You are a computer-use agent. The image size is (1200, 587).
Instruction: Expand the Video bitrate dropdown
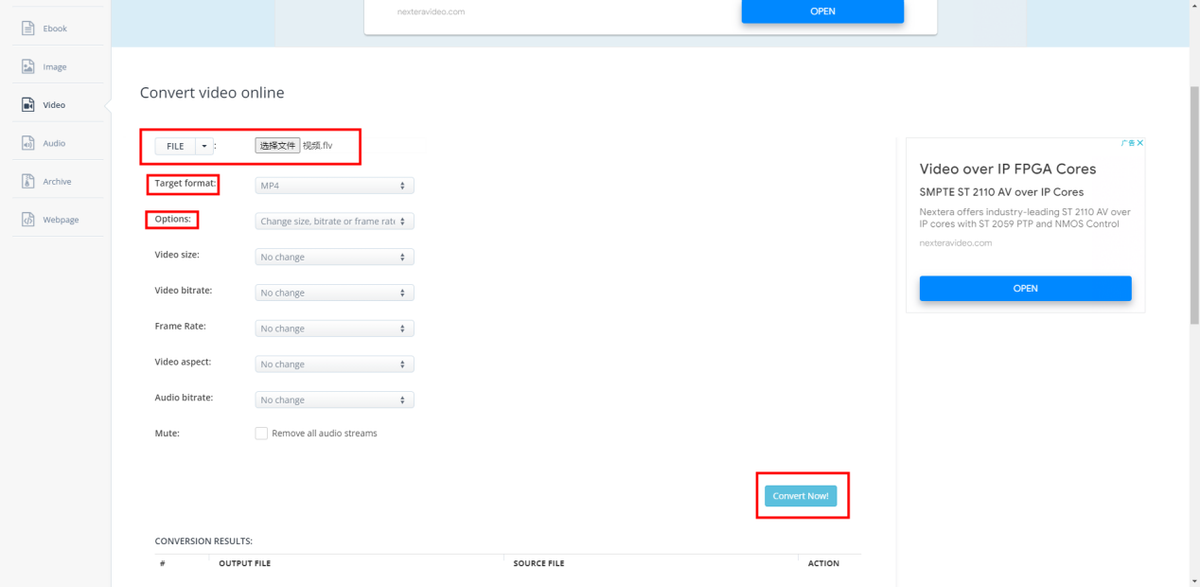(x=334, y=293)
